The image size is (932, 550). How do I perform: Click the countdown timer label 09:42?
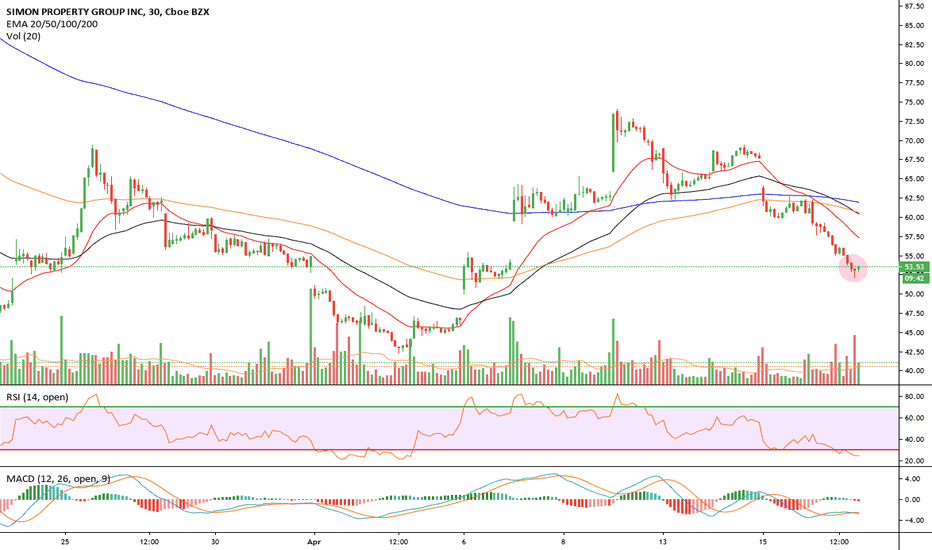point(914,278)
